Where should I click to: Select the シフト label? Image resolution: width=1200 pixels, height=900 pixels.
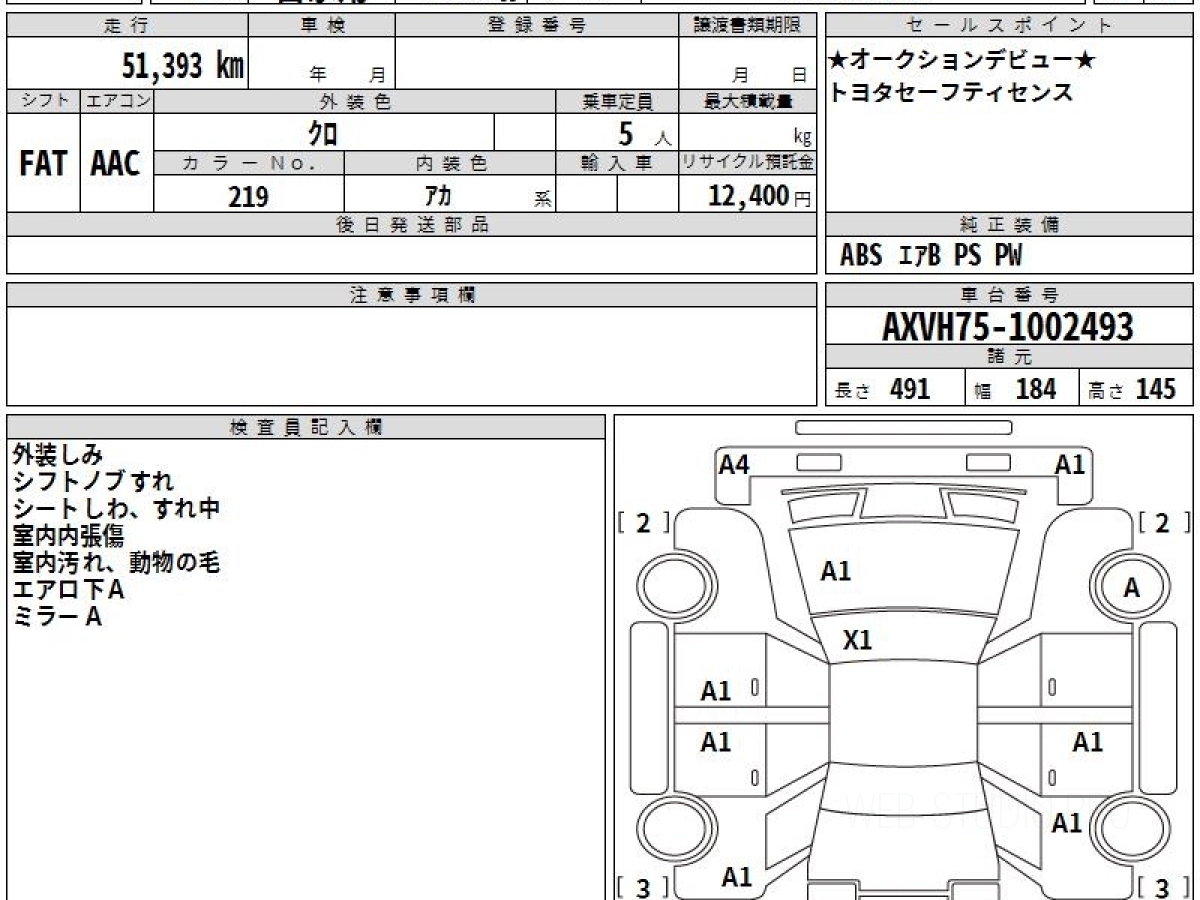pos(44,101)
